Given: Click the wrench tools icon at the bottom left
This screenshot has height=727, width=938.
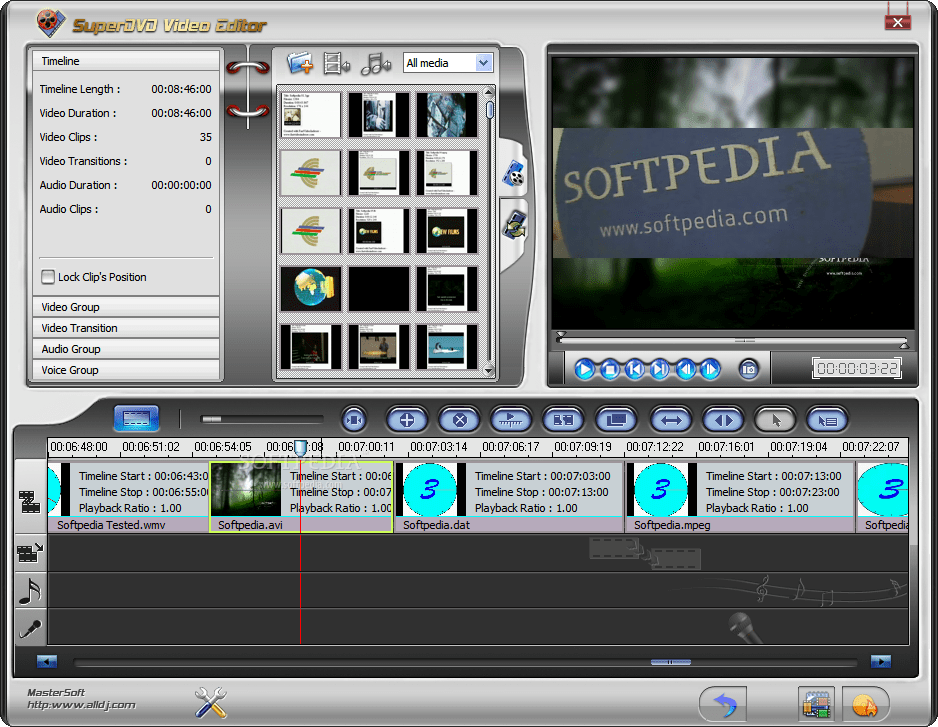Looking at the screenshot, I should [210, 703].
